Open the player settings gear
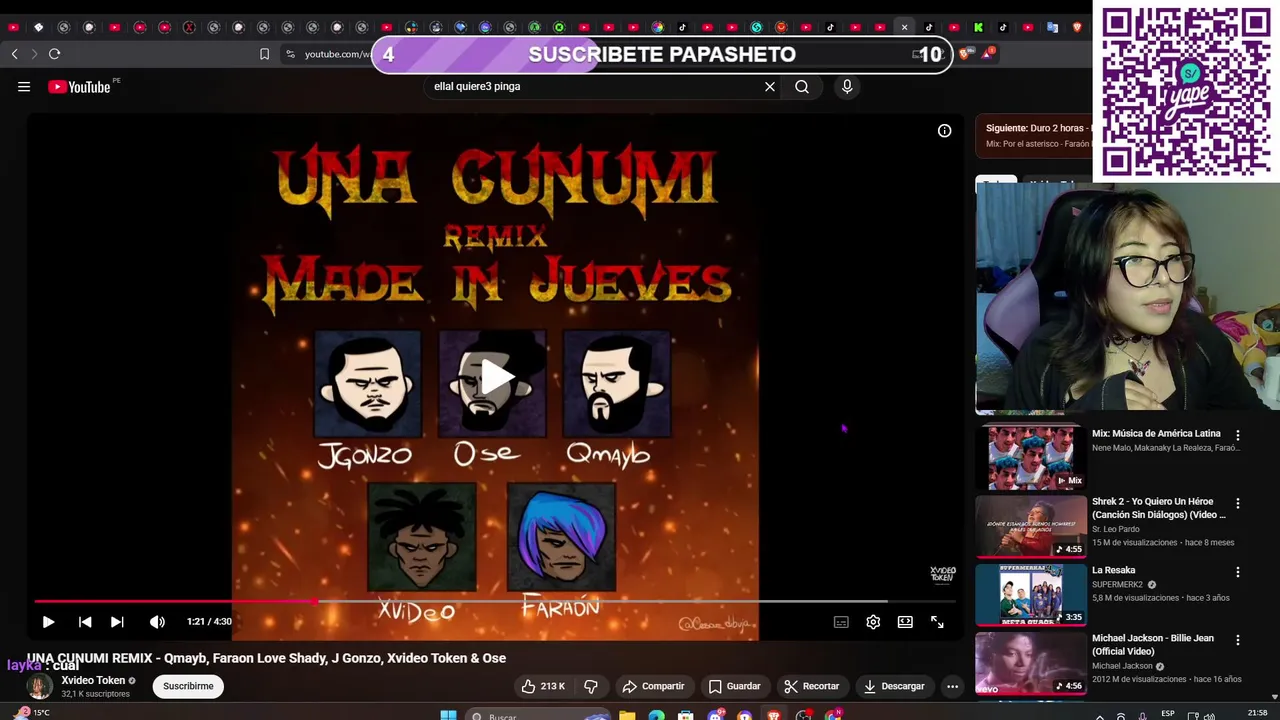 tap(873, 622)
